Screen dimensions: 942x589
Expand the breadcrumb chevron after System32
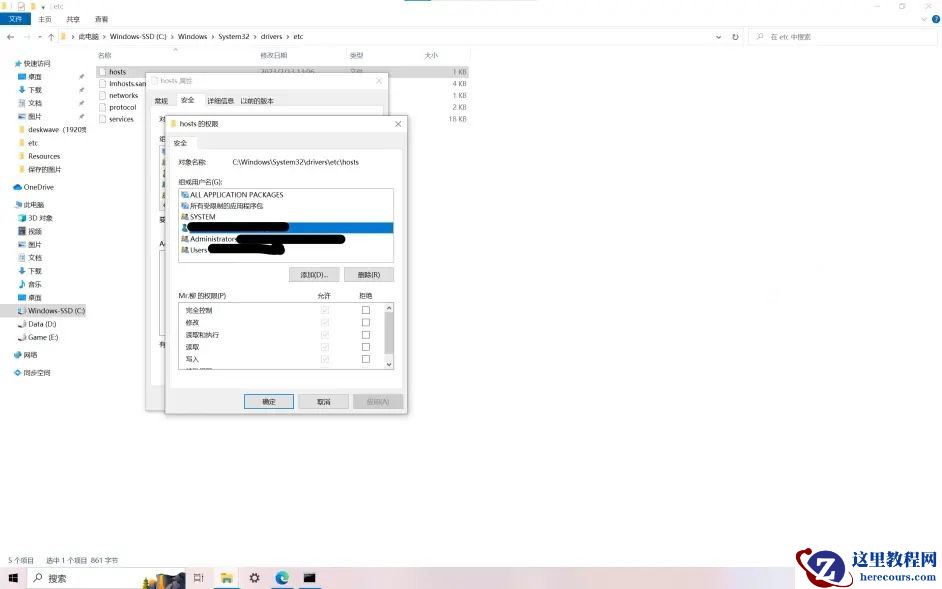point(255,37)
